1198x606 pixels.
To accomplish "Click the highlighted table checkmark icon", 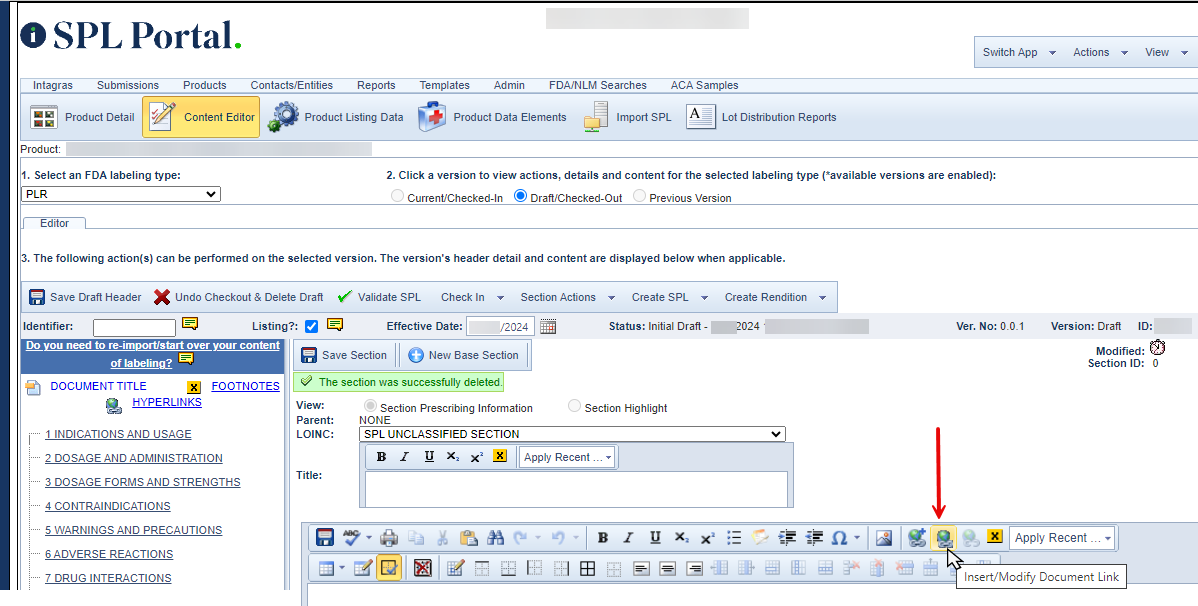I will click(390, 568).
